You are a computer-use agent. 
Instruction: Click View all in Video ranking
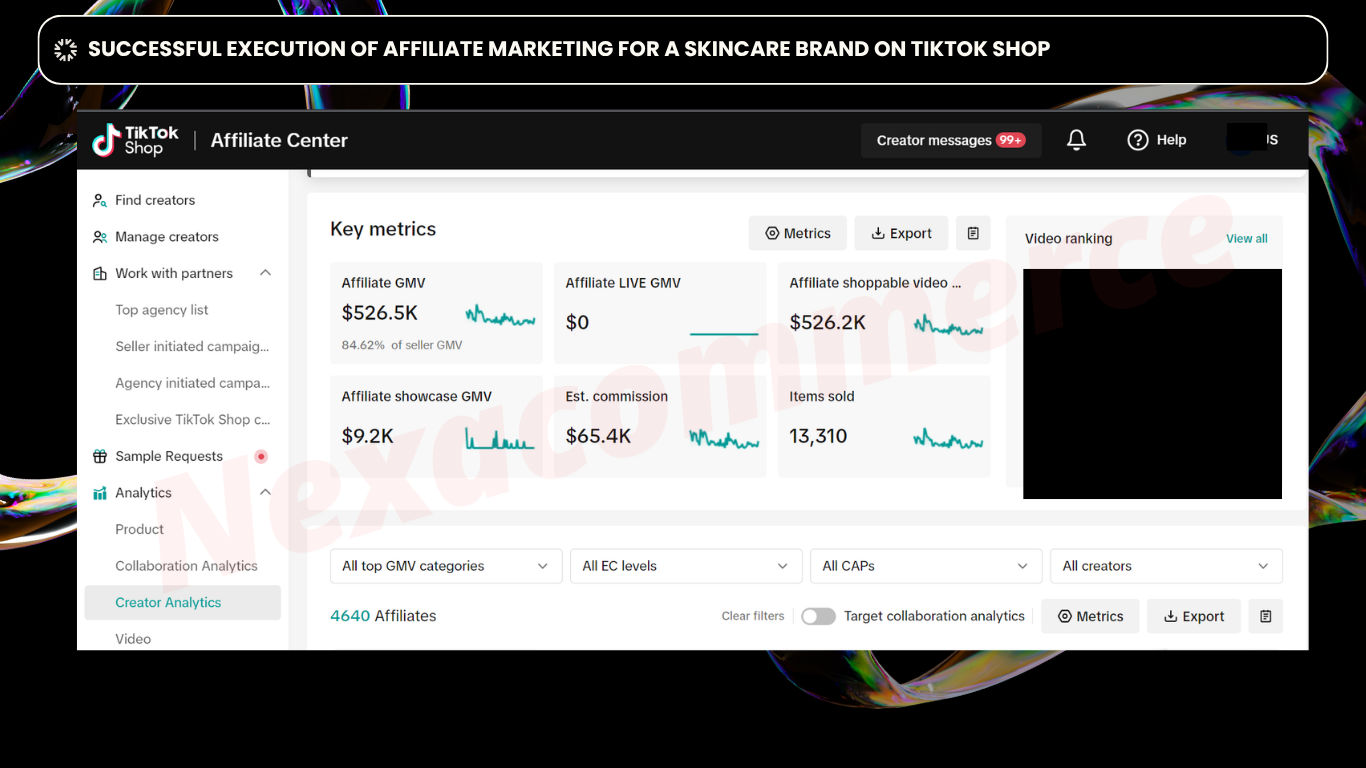tap(1246, 238)
